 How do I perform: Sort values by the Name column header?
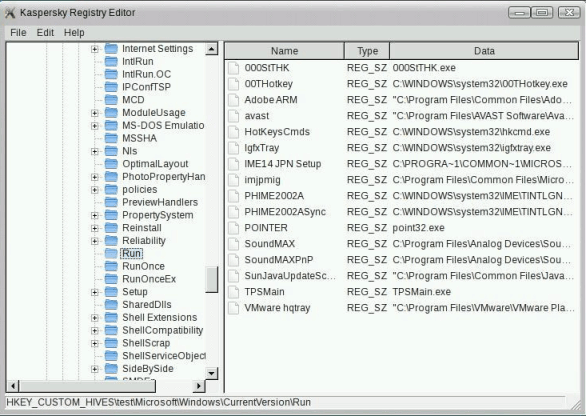pos(284,51)
